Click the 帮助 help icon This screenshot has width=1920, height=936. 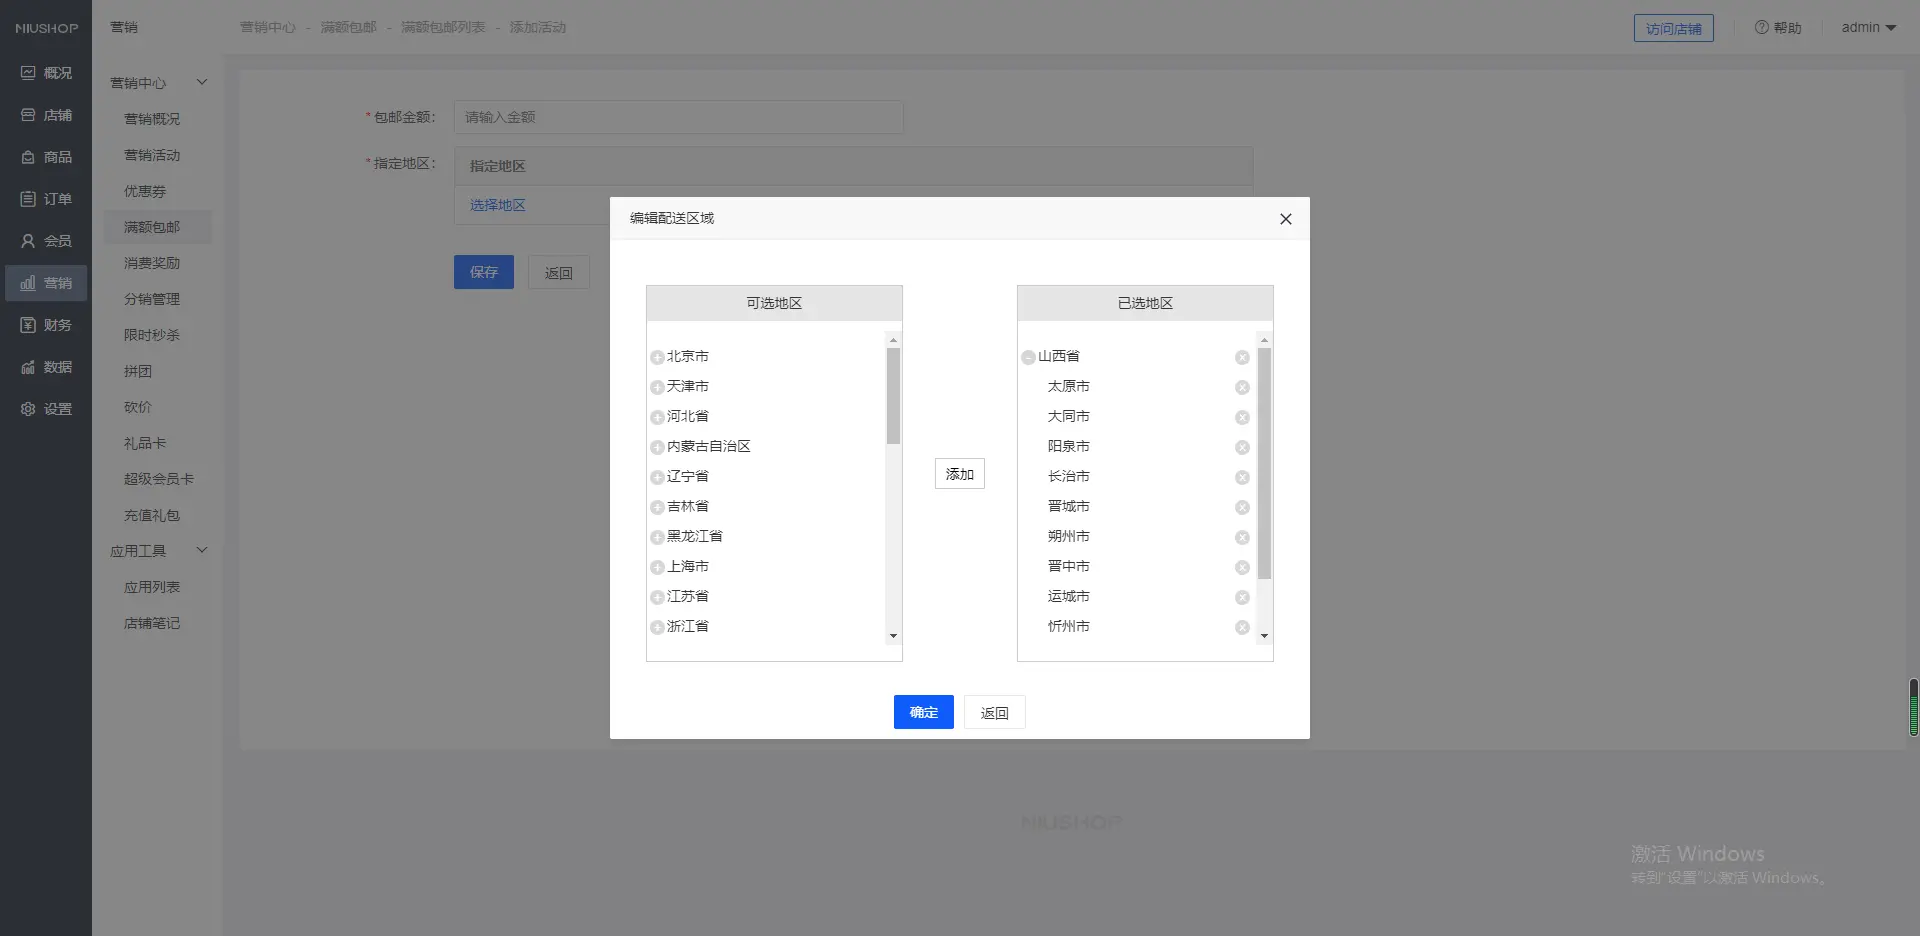click(1761, 28)
